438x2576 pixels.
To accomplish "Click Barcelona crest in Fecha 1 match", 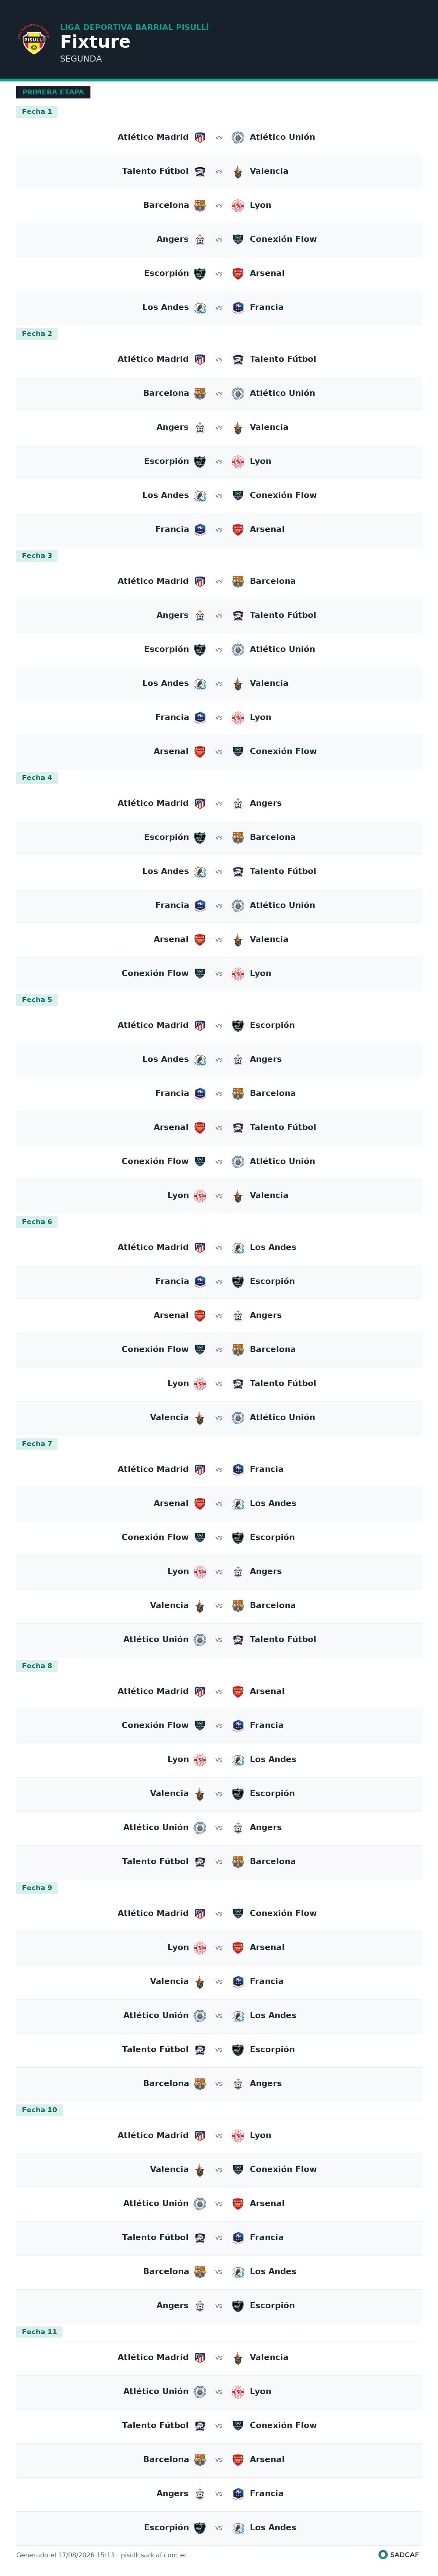I will pos(200,205).
